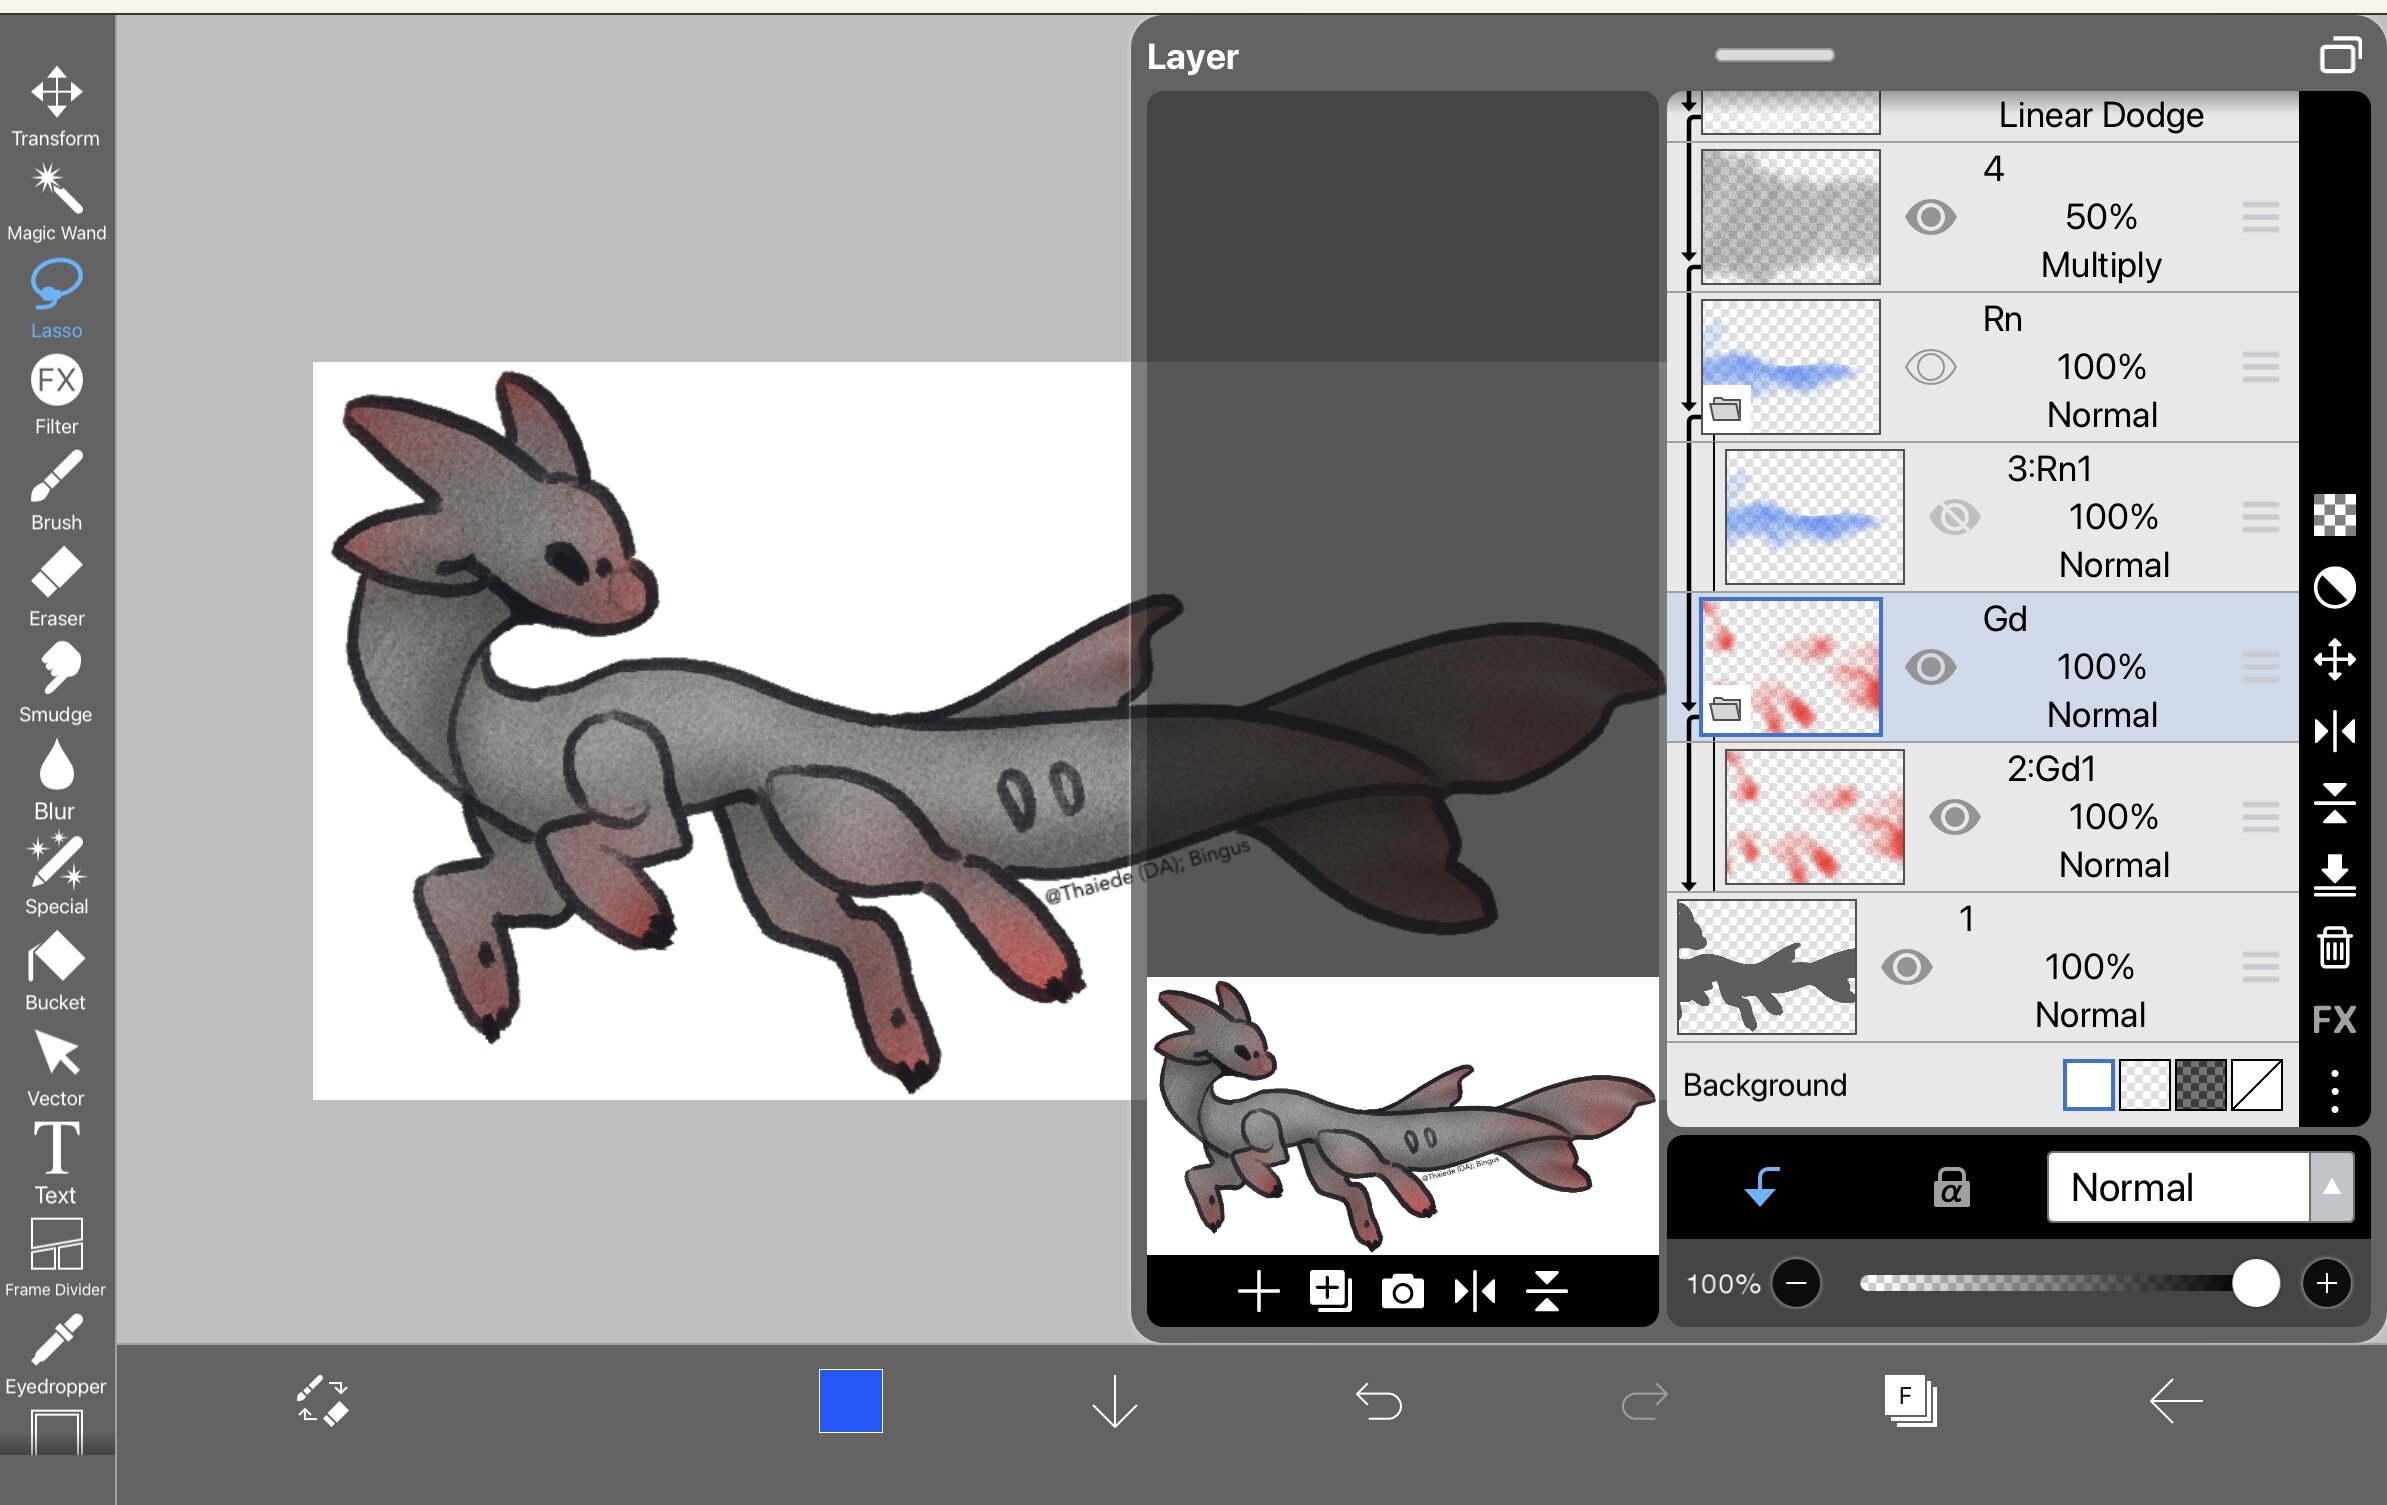Select the layer 4 thumbnail

coord(1790,217)
